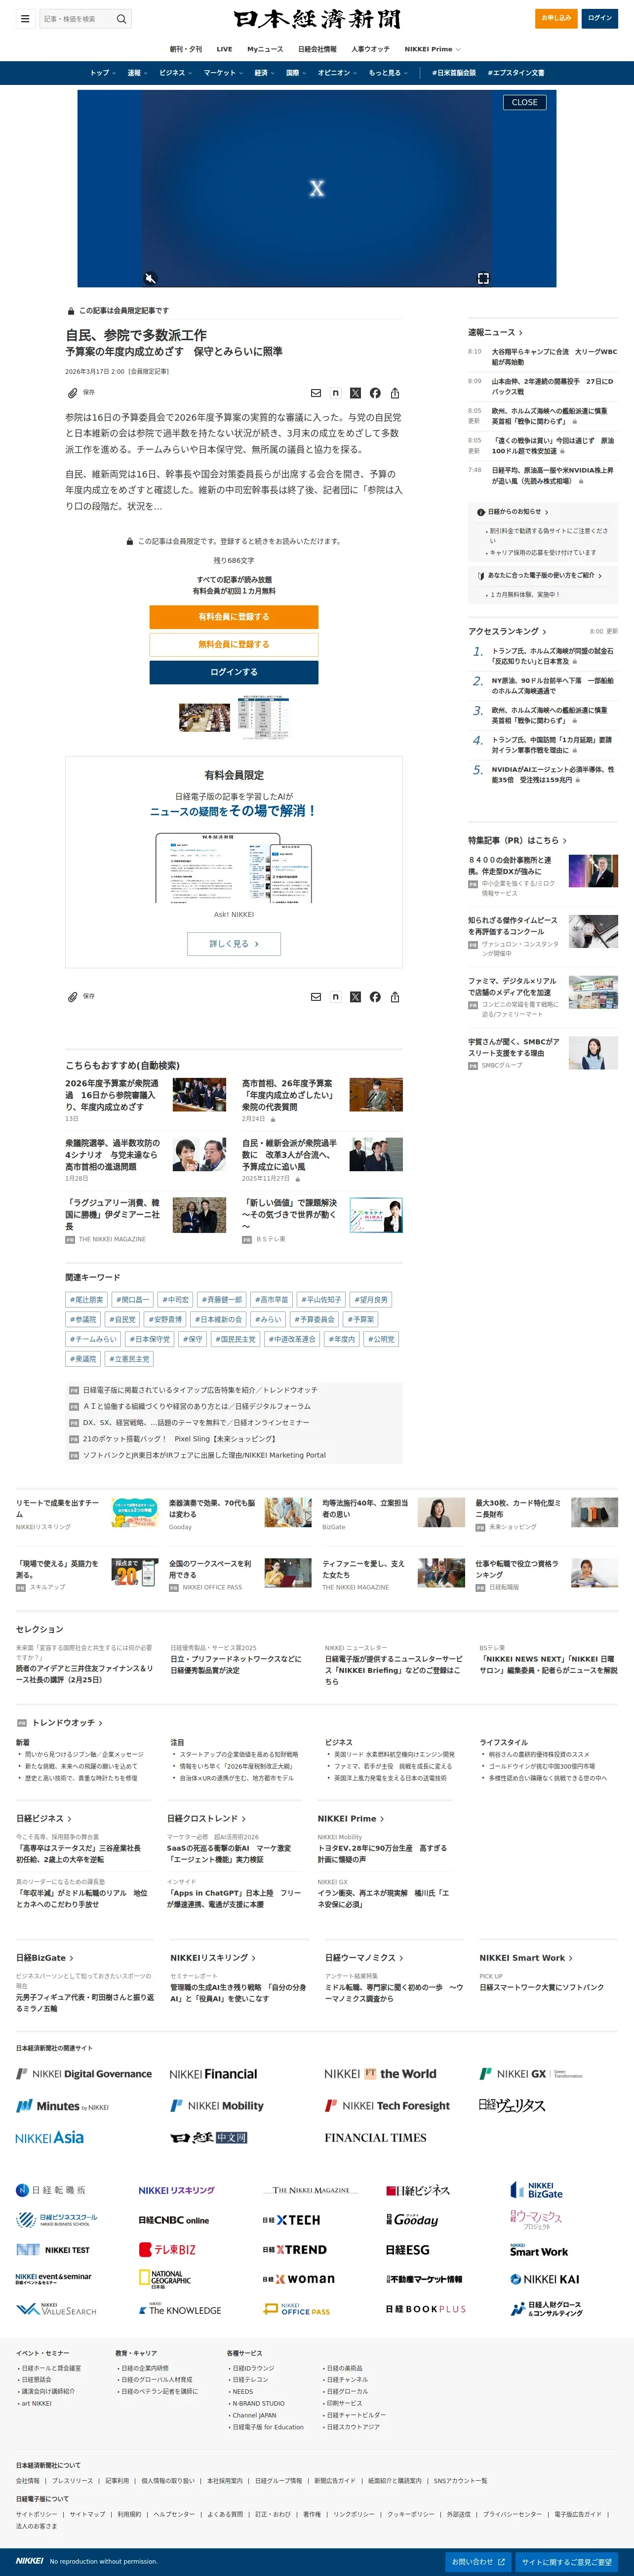Image resolution: width=634 pixels, height=2576 pixels.
Task: Share to note icon beneath the article title
Action: click(x=335, y=393)
